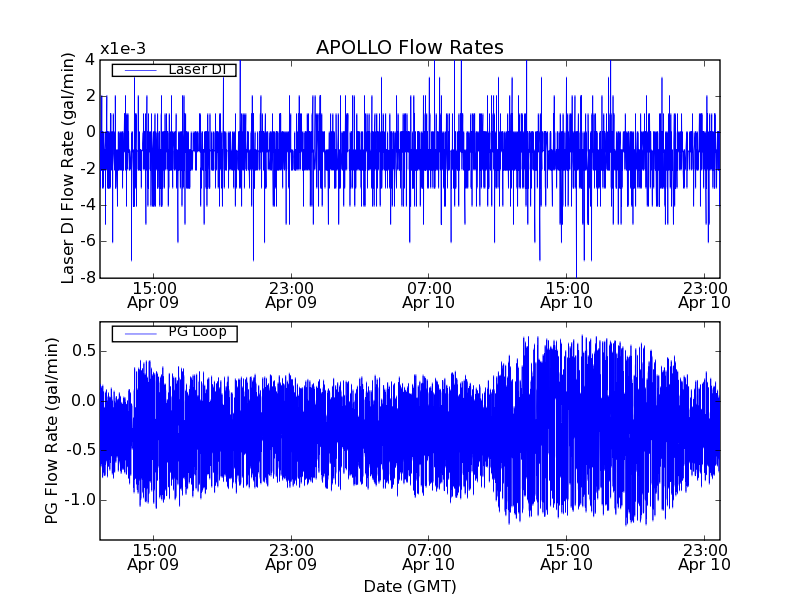Click the '2' tick on the Laser DI y-axis
Screen dimensions: 800x600
pos(90,96)
